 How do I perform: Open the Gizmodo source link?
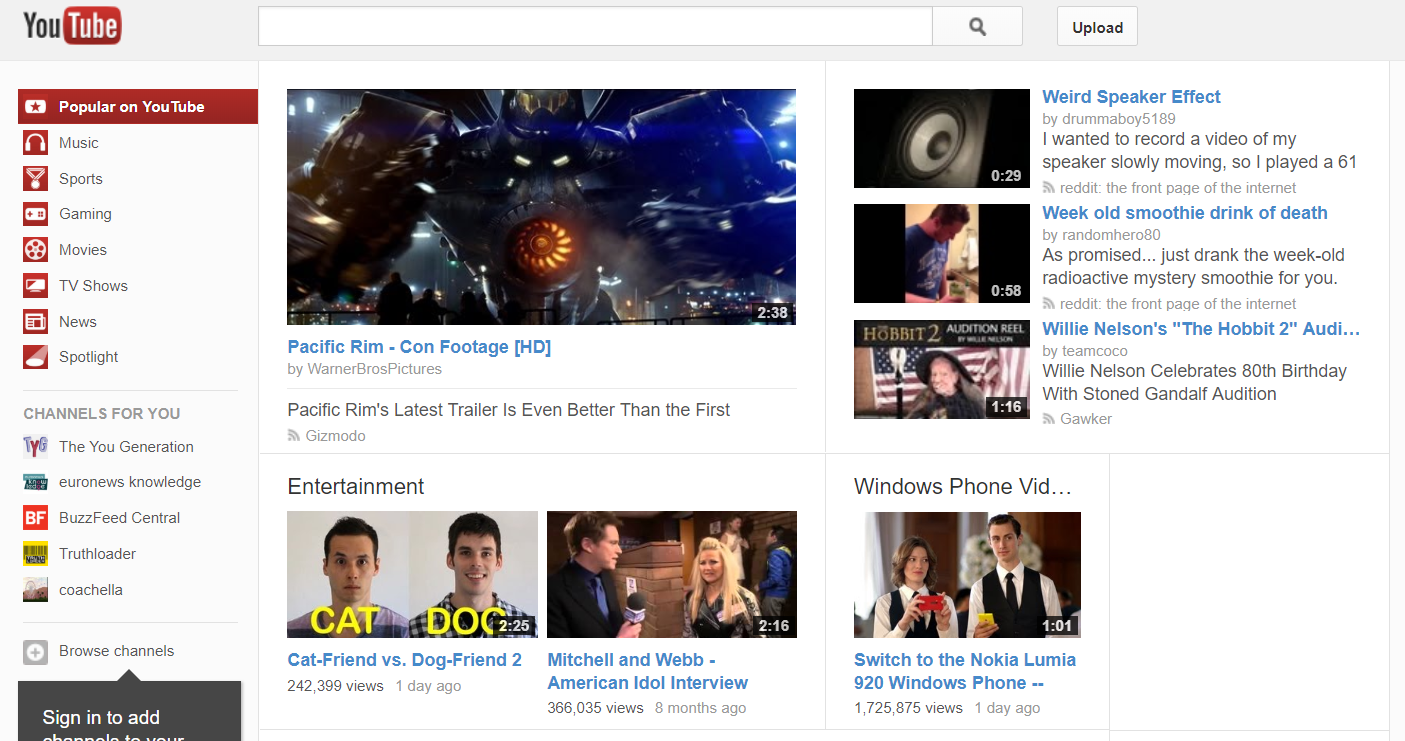(x=336, y=436)
